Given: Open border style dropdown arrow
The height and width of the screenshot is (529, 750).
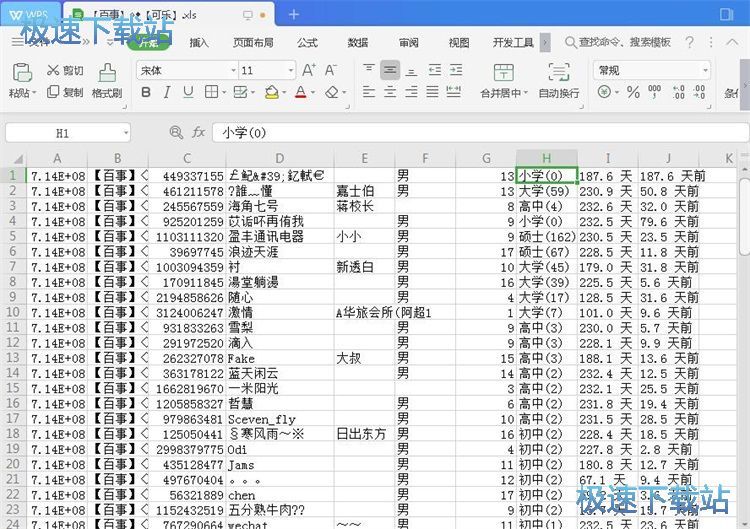Looking at the screenshot, I should coord(223,92).
